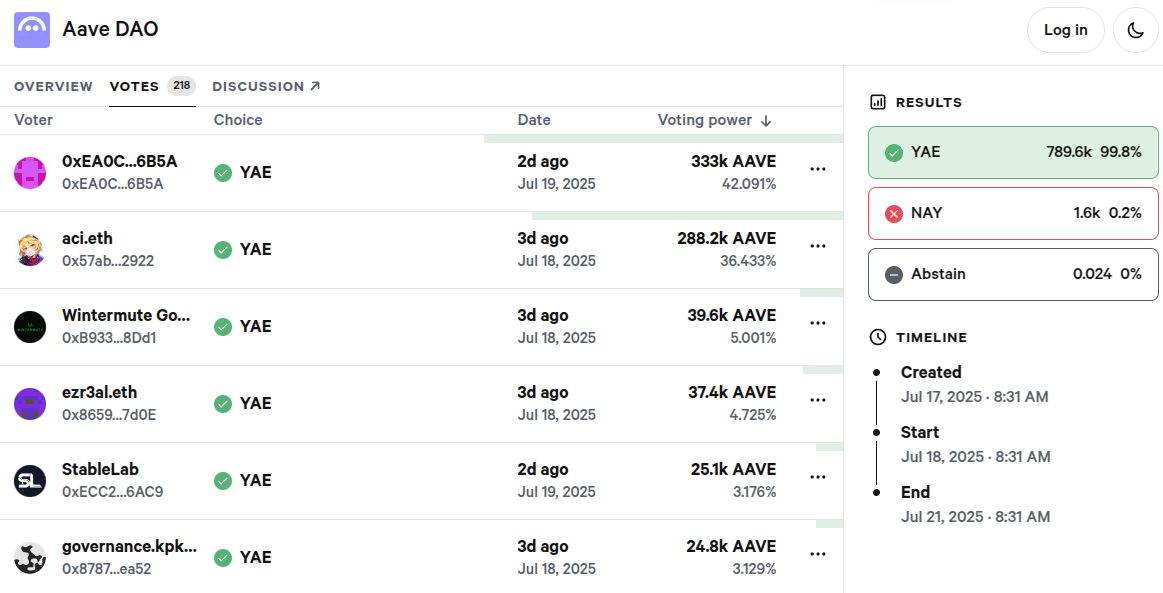Select the Votes tab
Screen dimensions: 1163x593
click(x=135, y=87)
